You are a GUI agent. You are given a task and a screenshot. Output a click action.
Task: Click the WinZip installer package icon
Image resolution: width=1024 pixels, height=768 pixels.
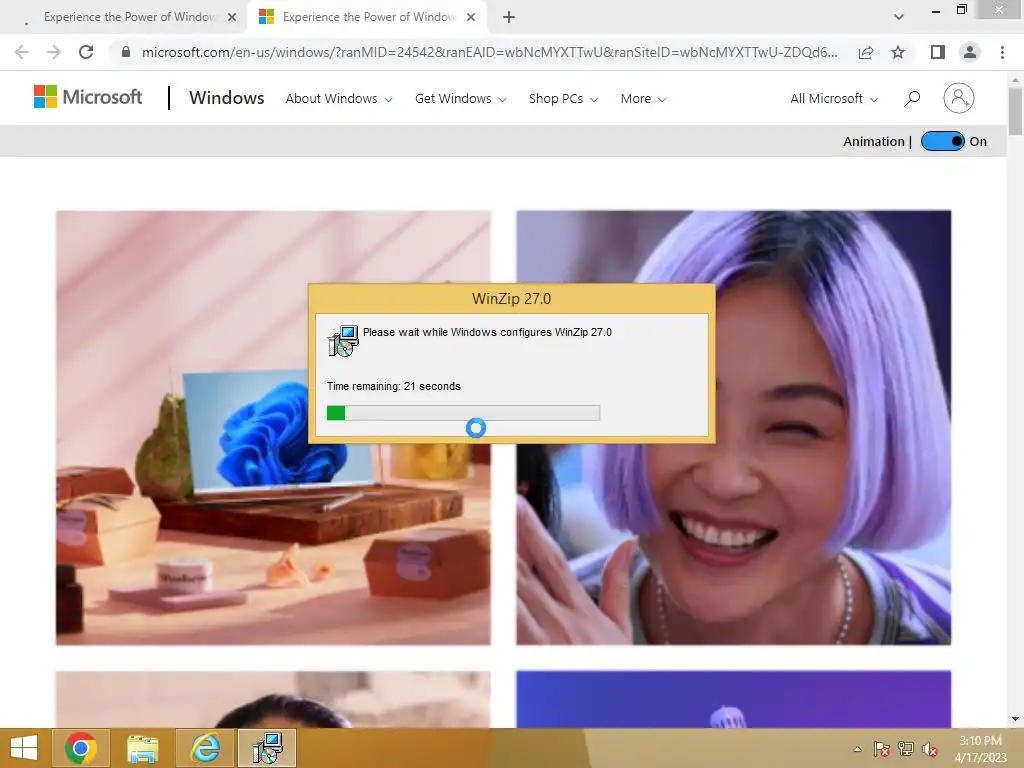coord(343,340)
